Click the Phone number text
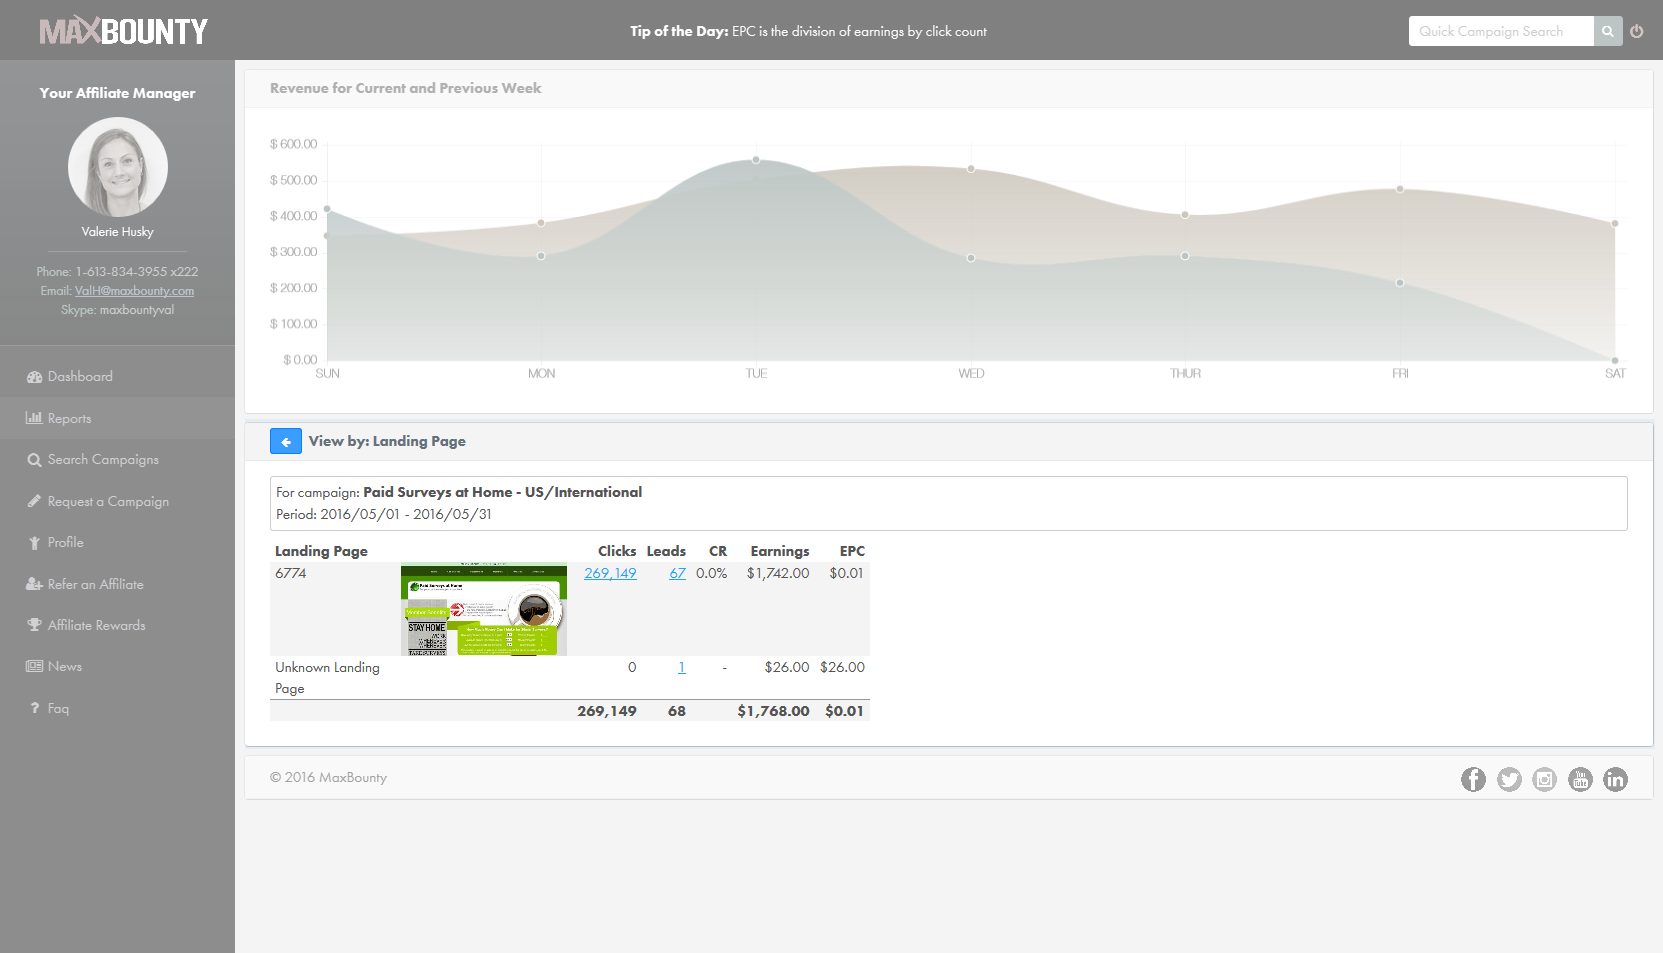 117,272
